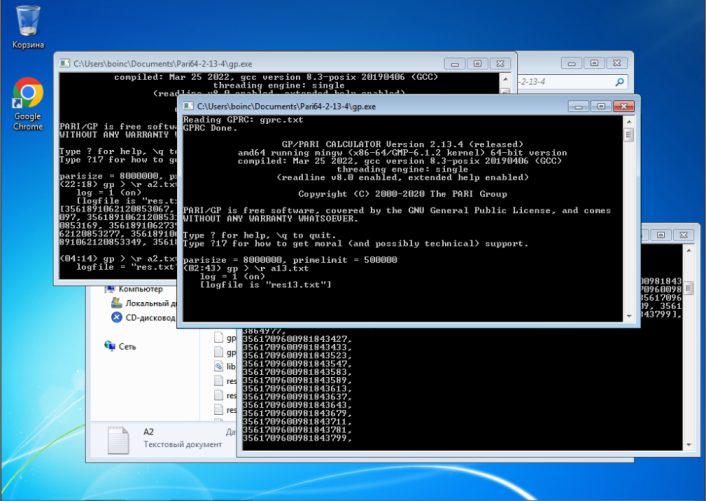706x501 pixels.
Task: Click the front gp.exe scrollbar thumb
Action: (x=629, y=135)
